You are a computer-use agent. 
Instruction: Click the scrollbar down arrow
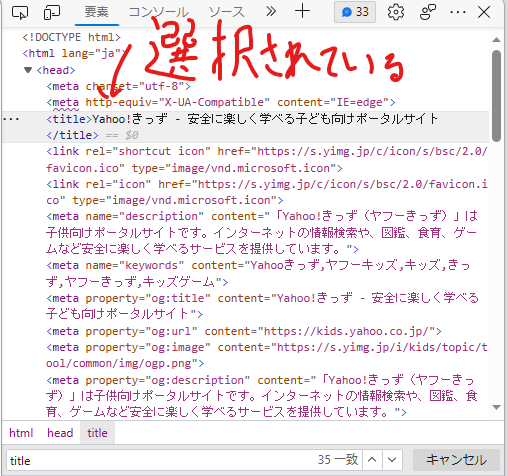click(x=496, y=407)
